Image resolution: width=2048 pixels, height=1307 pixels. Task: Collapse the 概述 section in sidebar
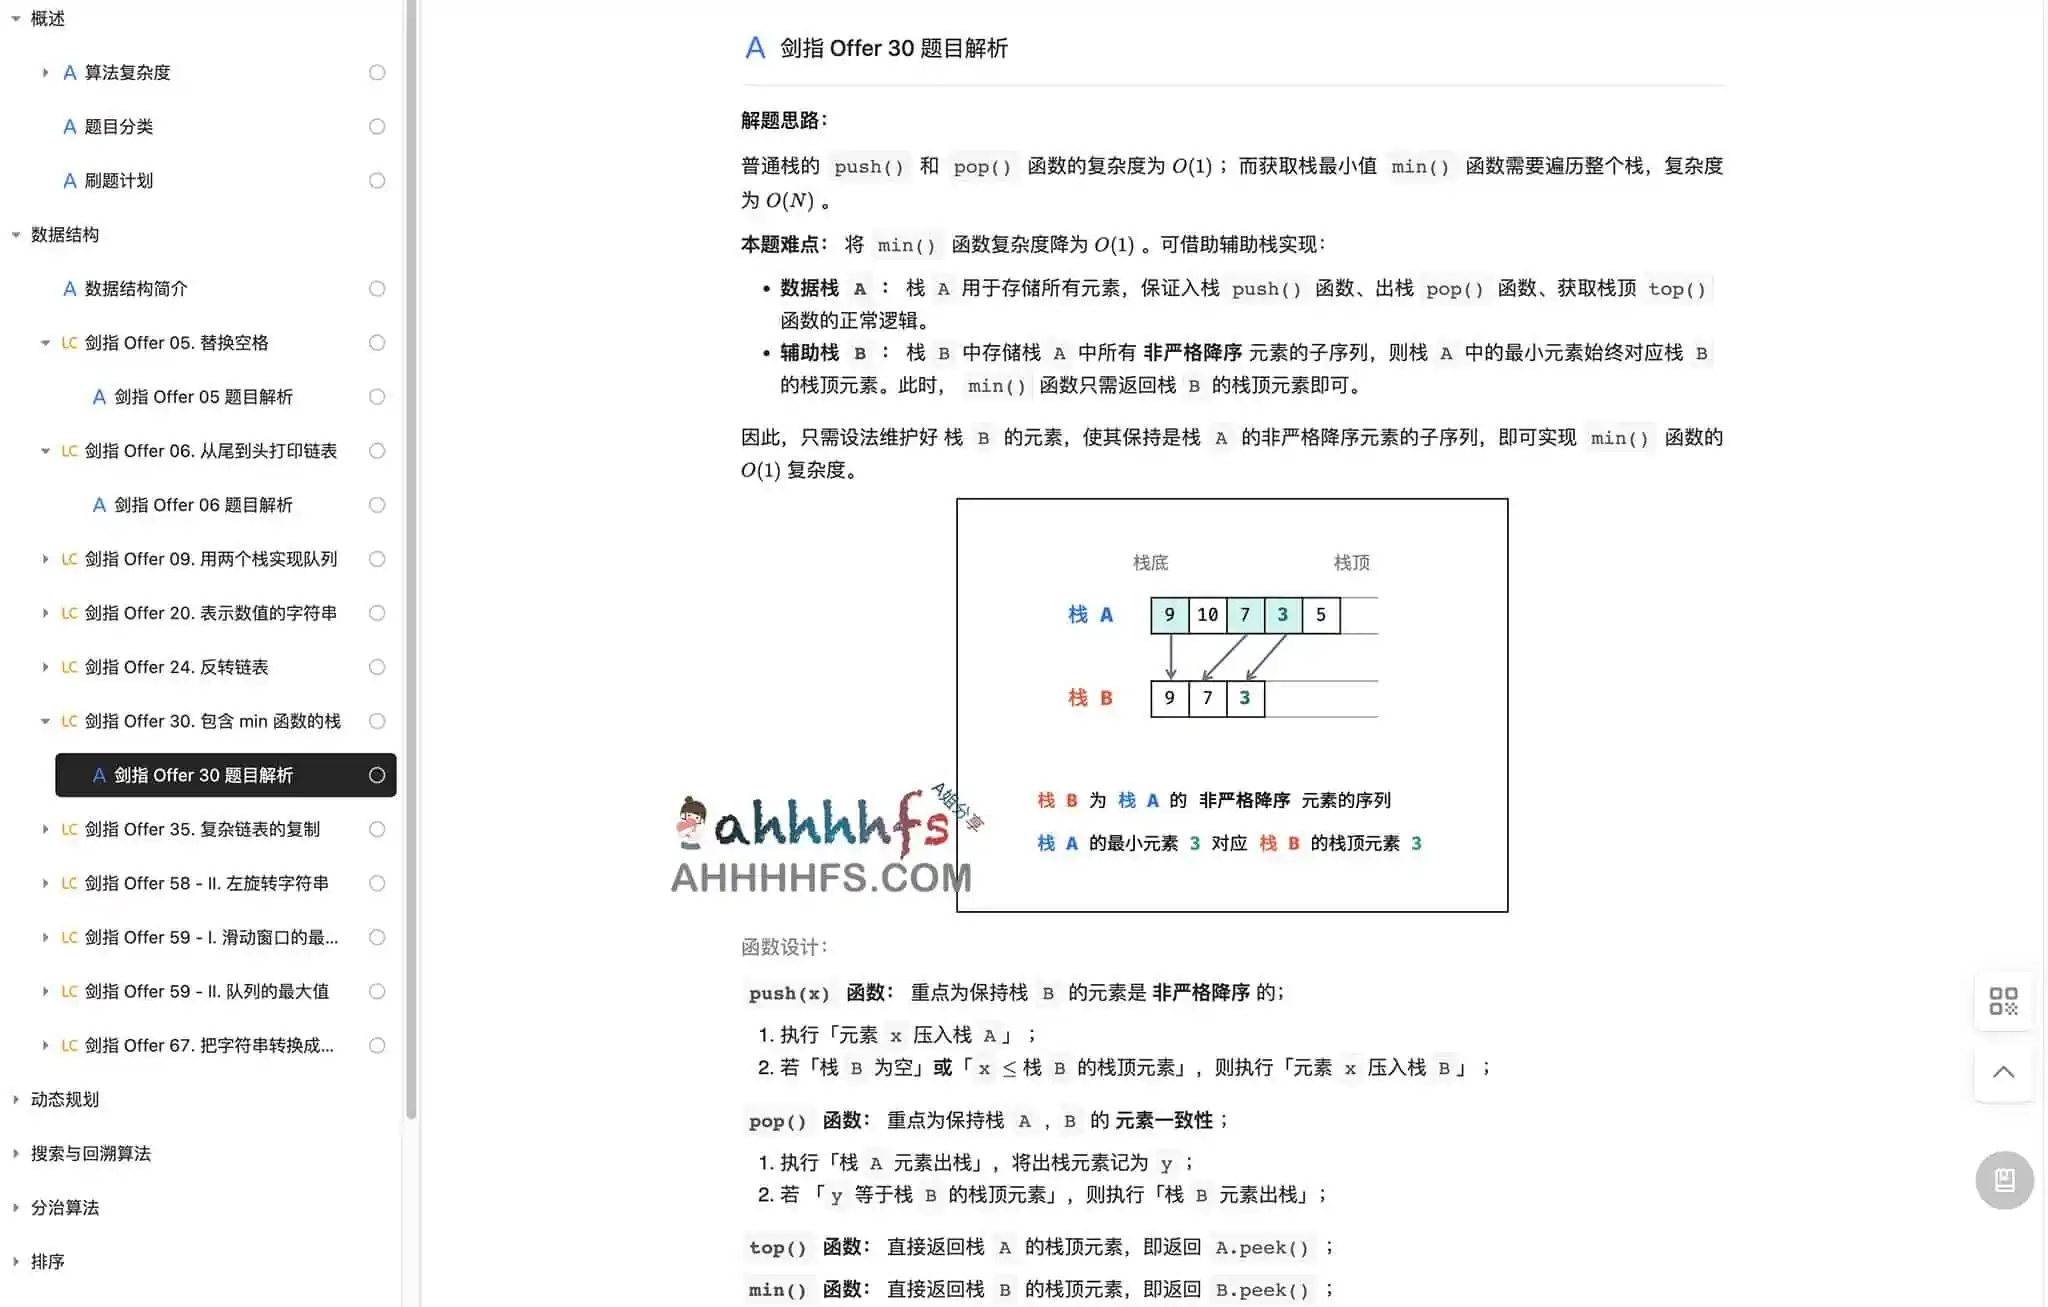[x=14, y=17]
